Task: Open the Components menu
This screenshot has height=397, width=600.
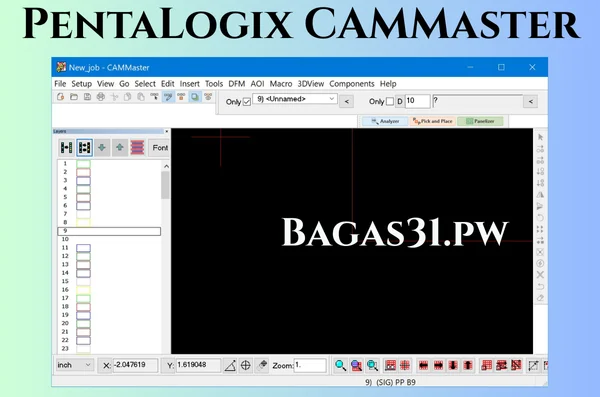Action: [x=352, y=84]
